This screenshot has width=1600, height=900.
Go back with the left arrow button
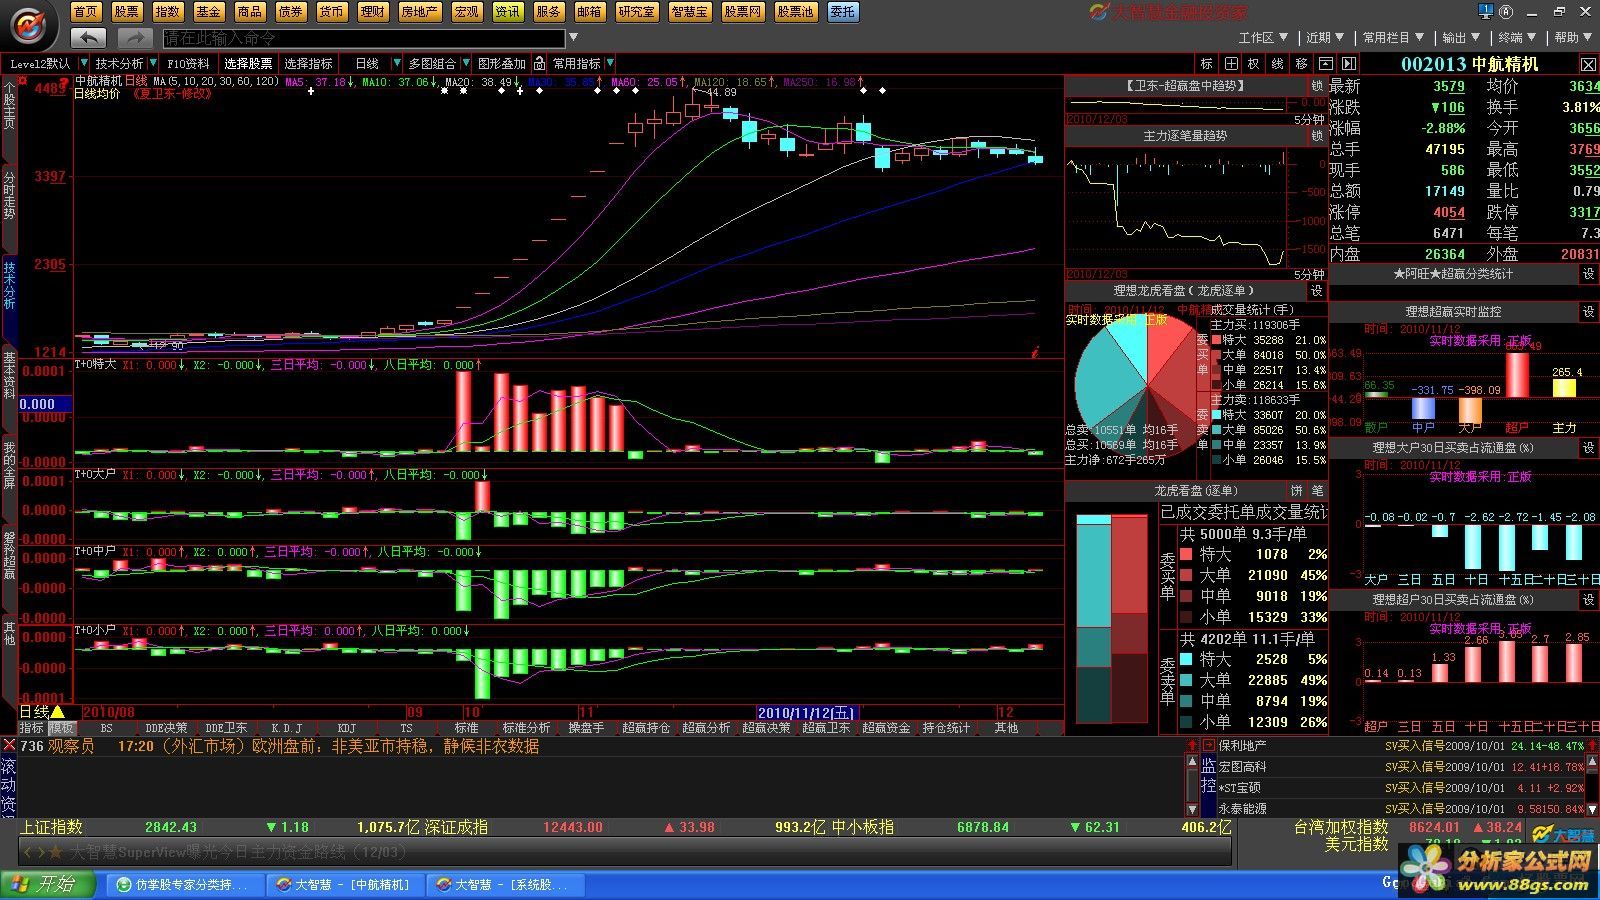89,37
